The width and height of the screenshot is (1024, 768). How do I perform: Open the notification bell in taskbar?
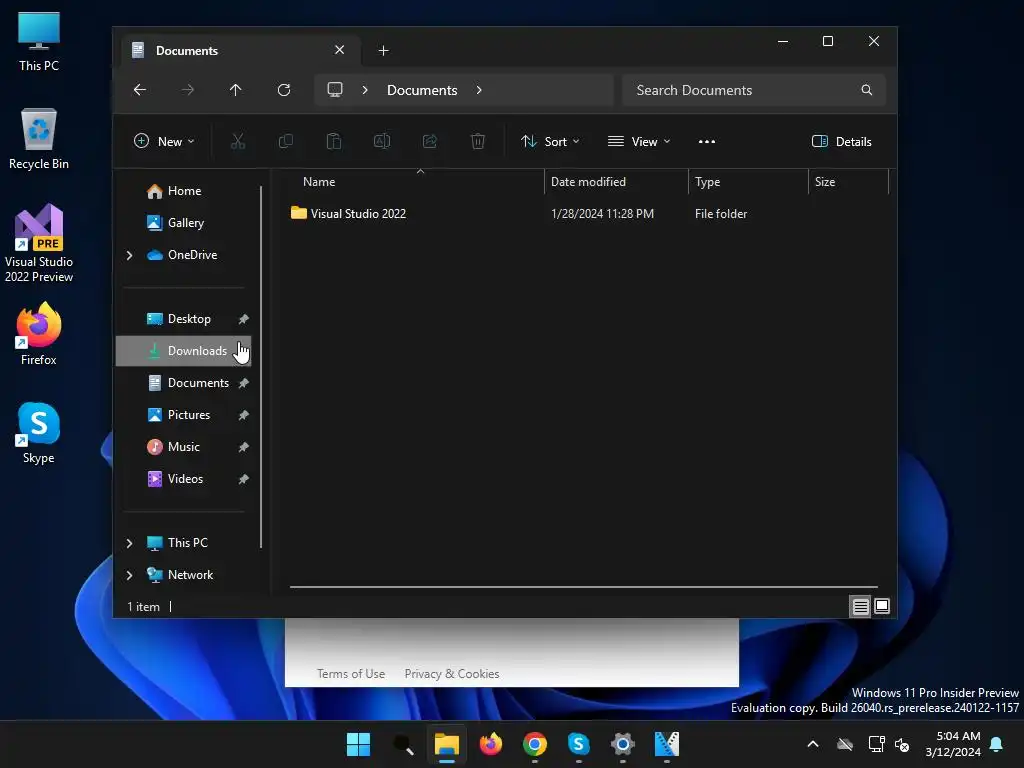coord(997,744)
